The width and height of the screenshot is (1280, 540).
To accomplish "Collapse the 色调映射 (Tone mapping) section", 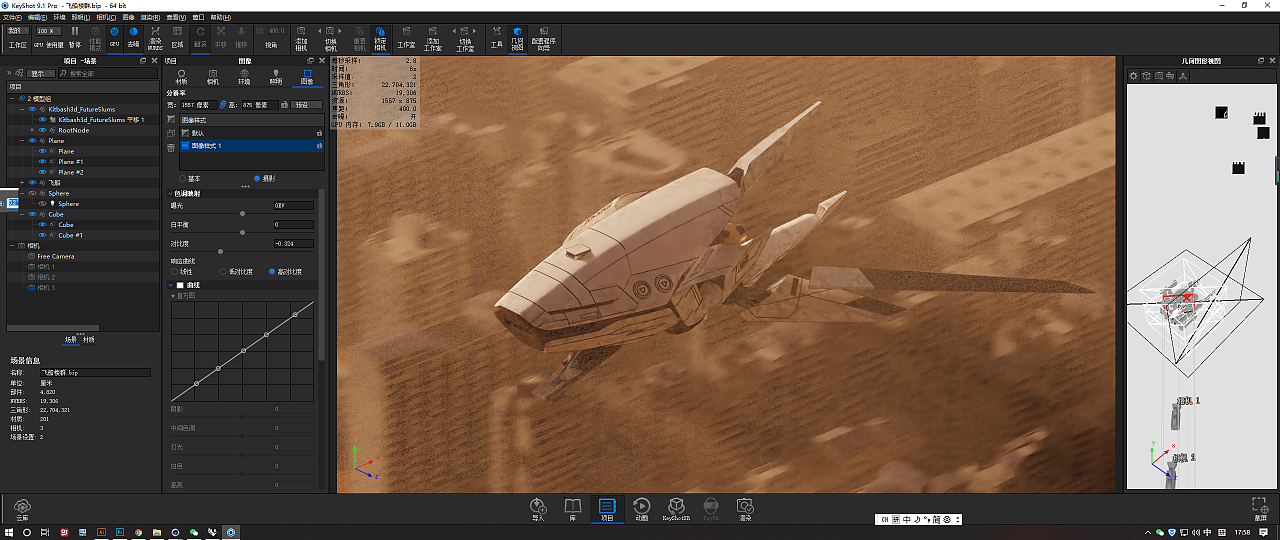I will (170, 193).
